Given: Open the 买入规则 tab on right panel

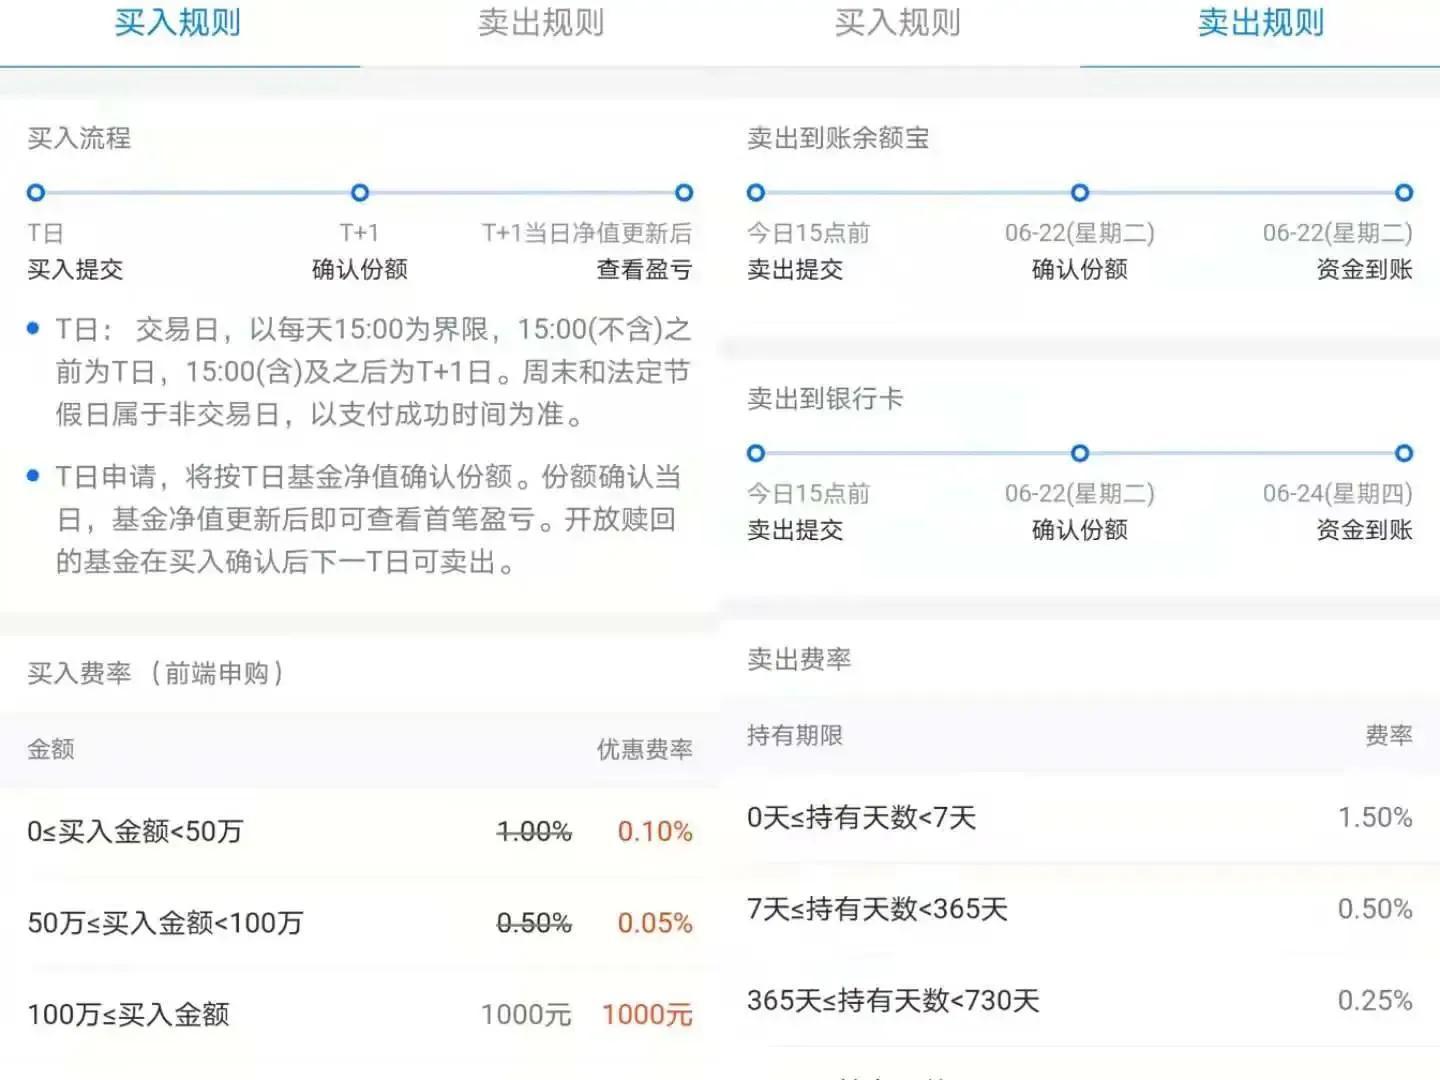Looking at the screenshot, I should [x=897, y=22].
